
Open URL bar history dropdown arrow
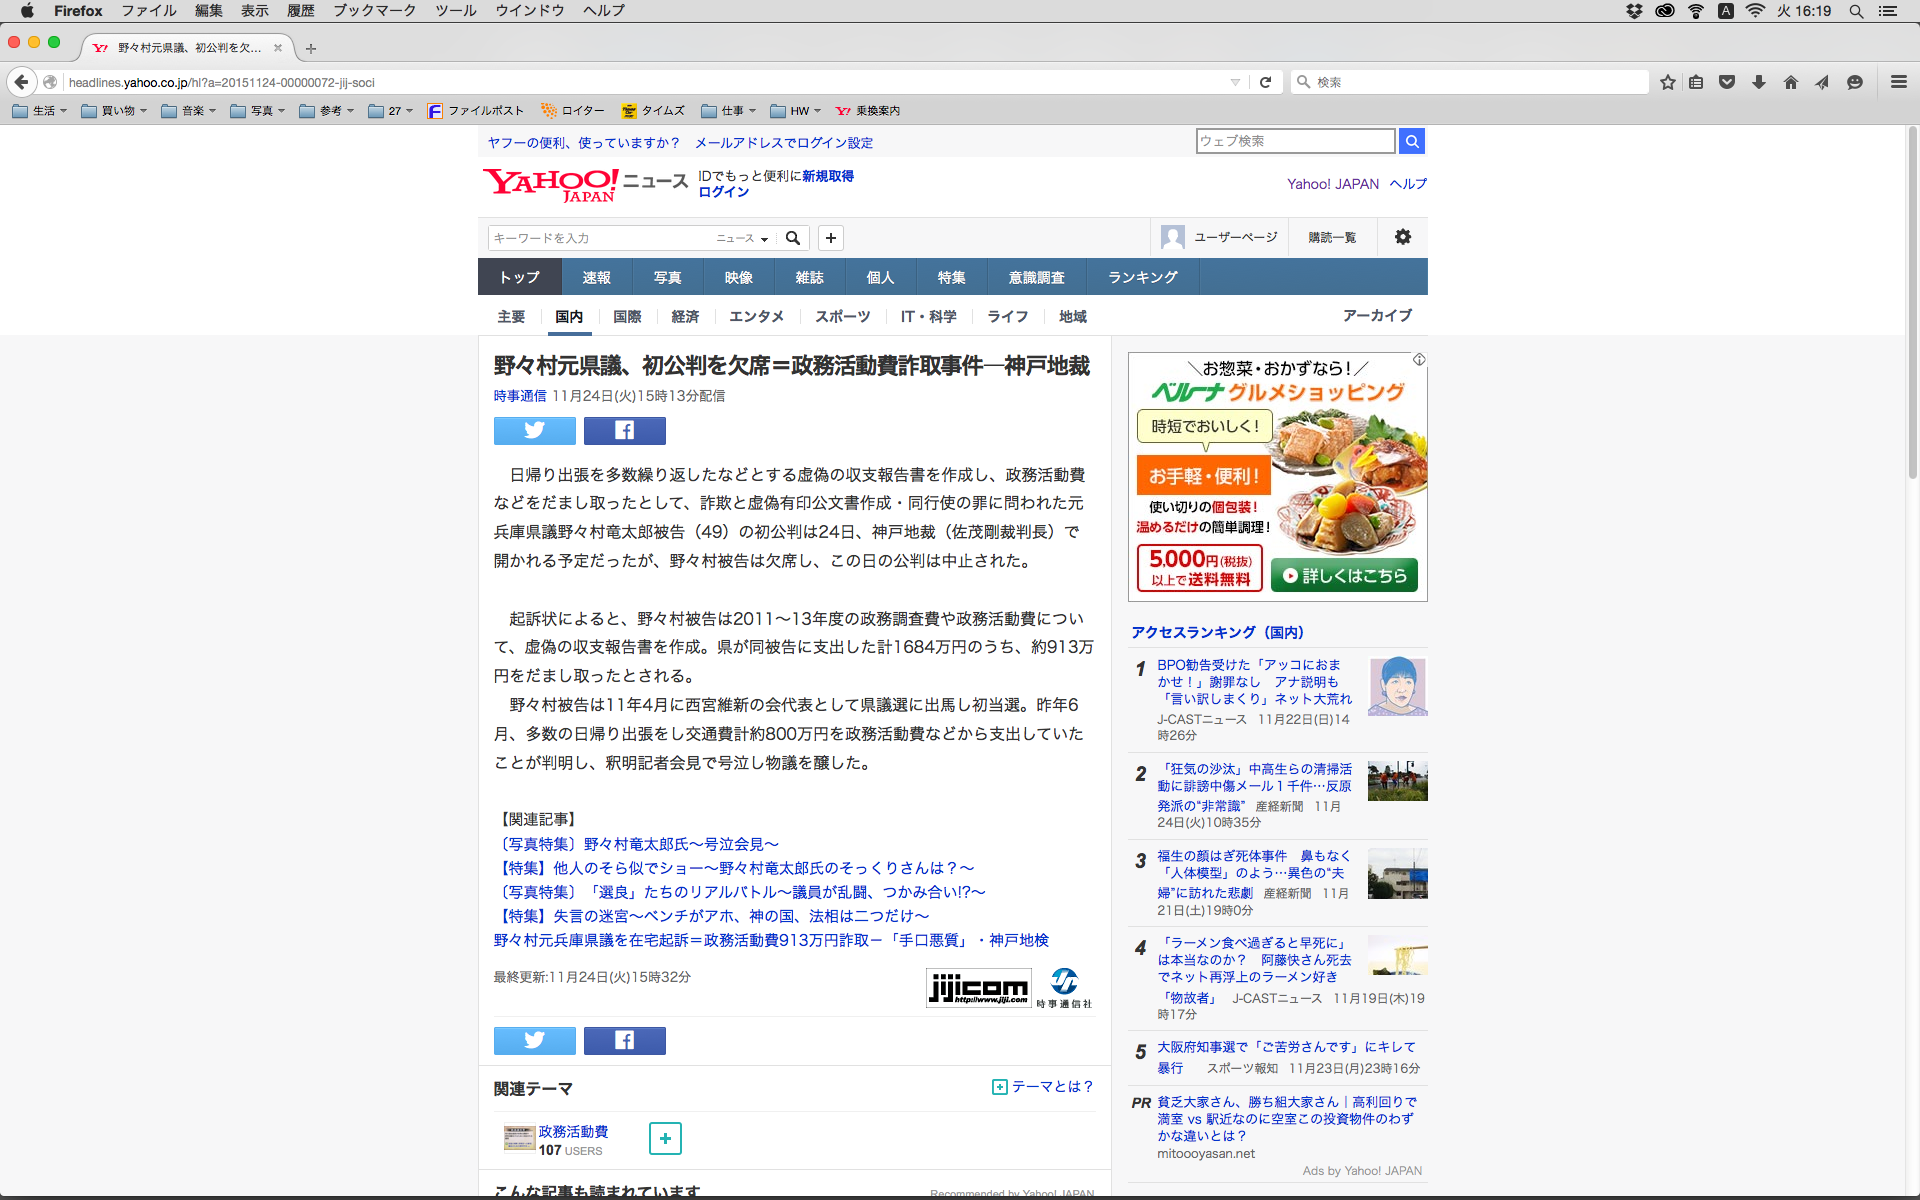pyautogui.click(x=1235, y=82)
